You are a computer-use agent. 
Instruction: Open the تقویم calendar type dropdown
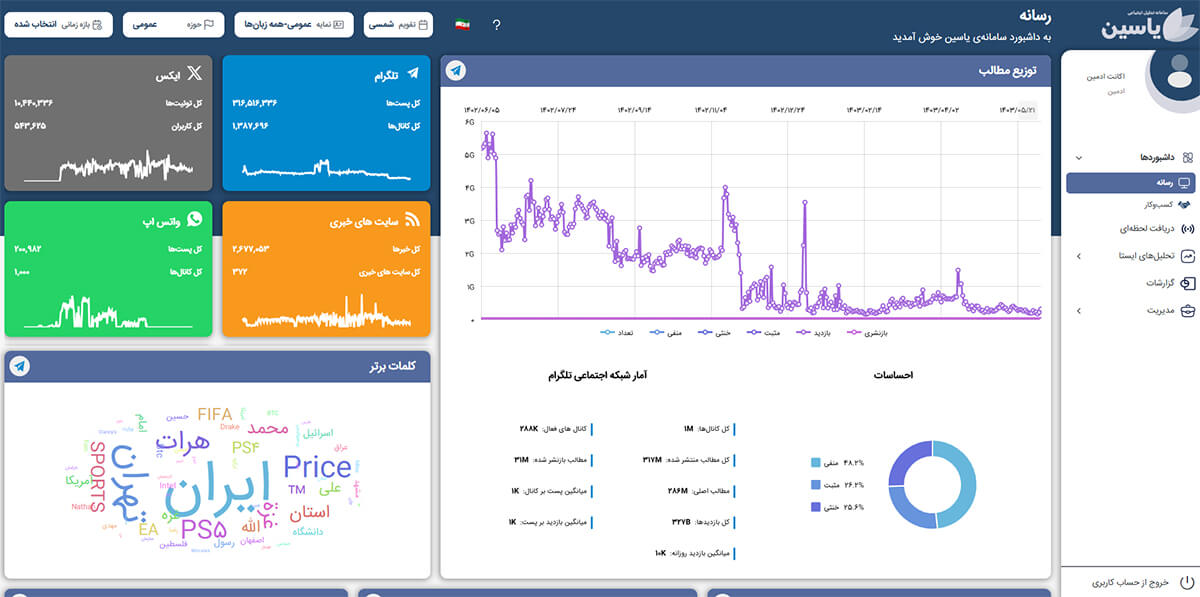[x=396, y=24]
